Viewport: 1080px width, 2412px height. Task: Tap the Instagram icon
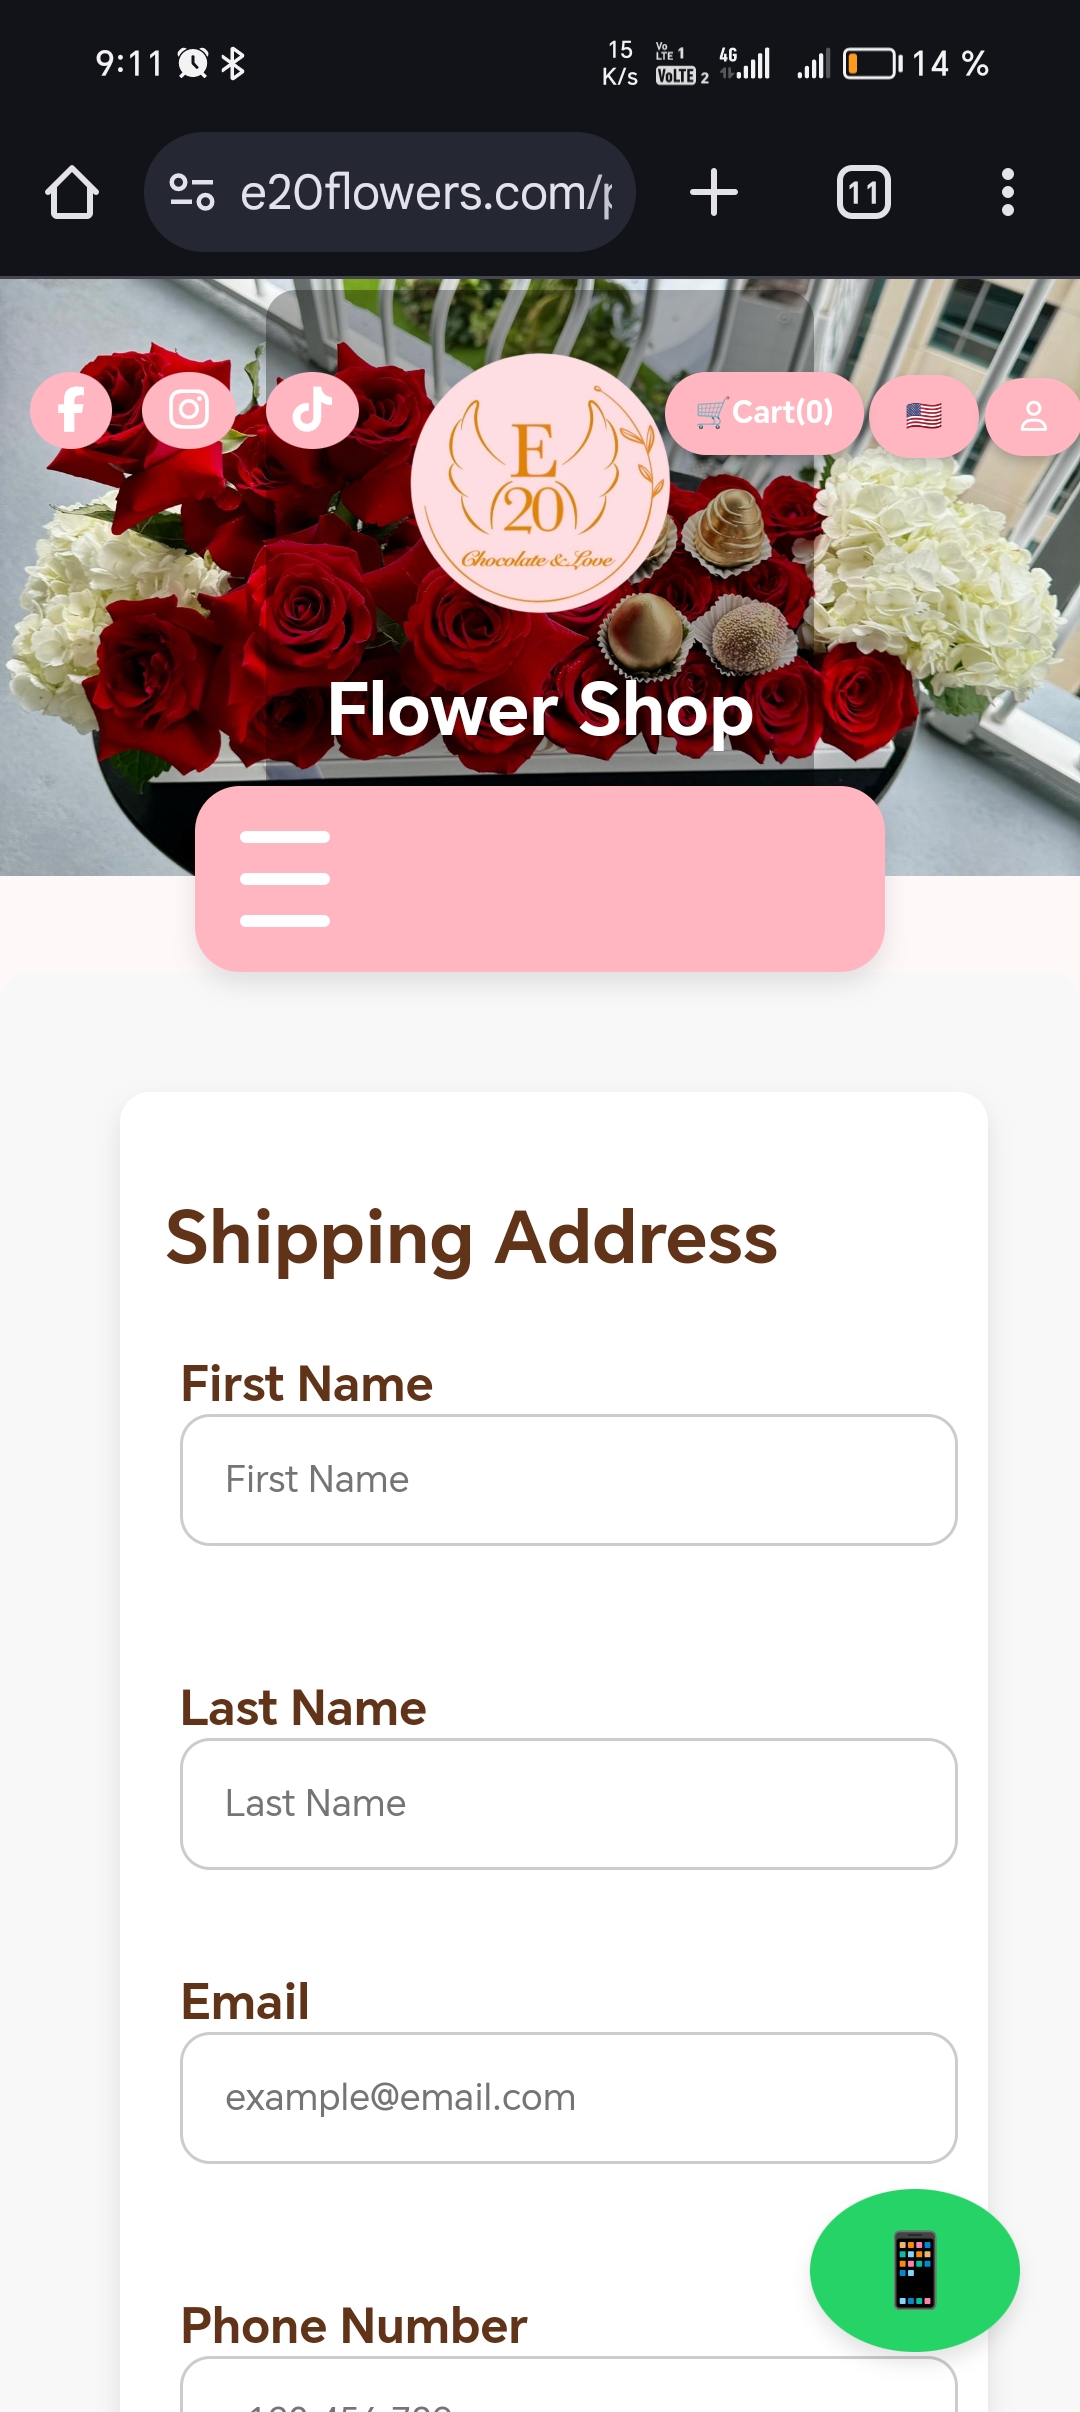(x=188, y=410)
